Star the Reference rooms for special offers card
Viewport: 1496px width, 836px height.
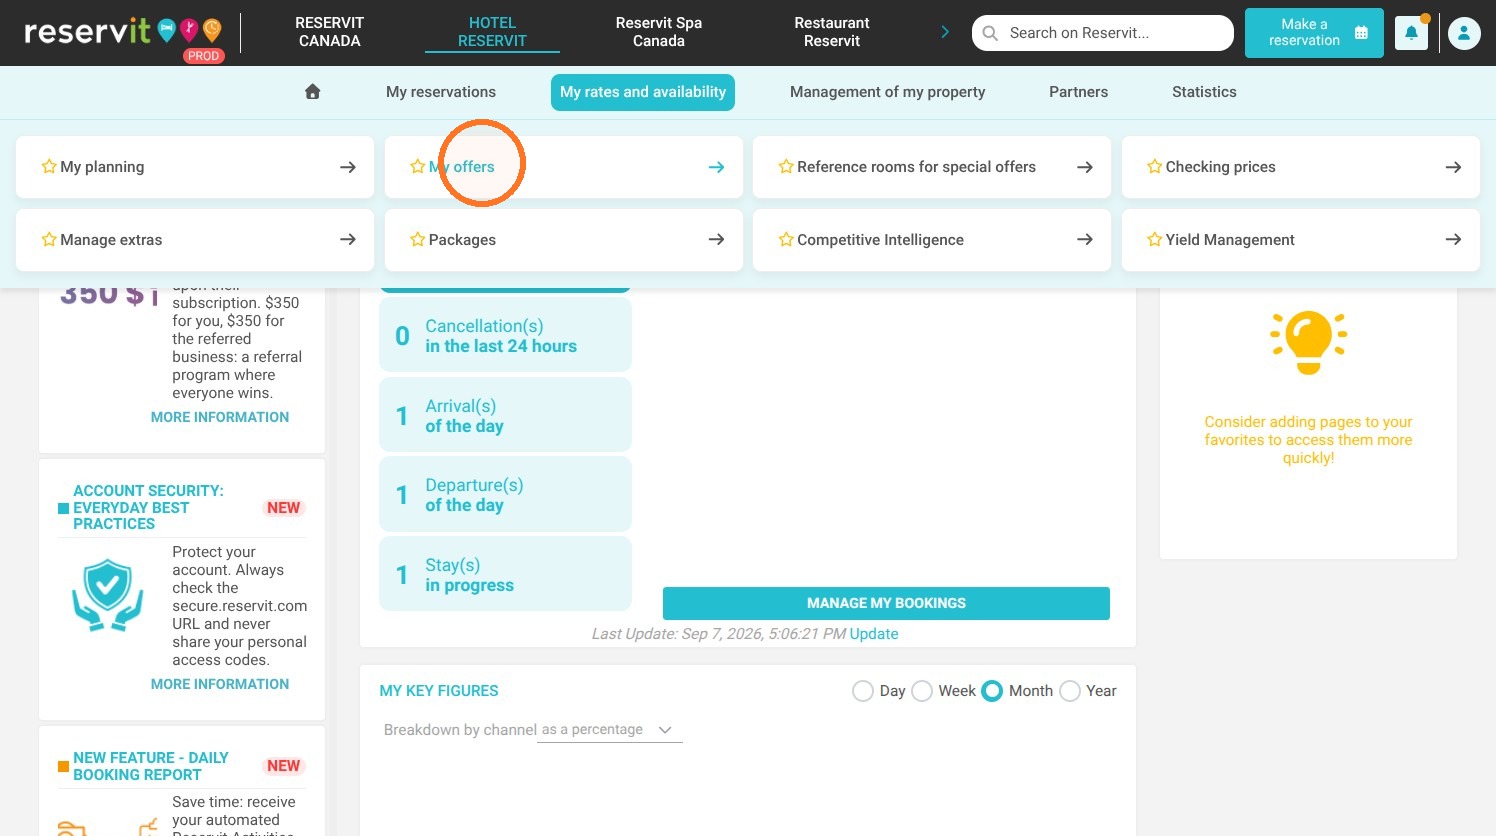pyautogui.click(x=786, y=167)
